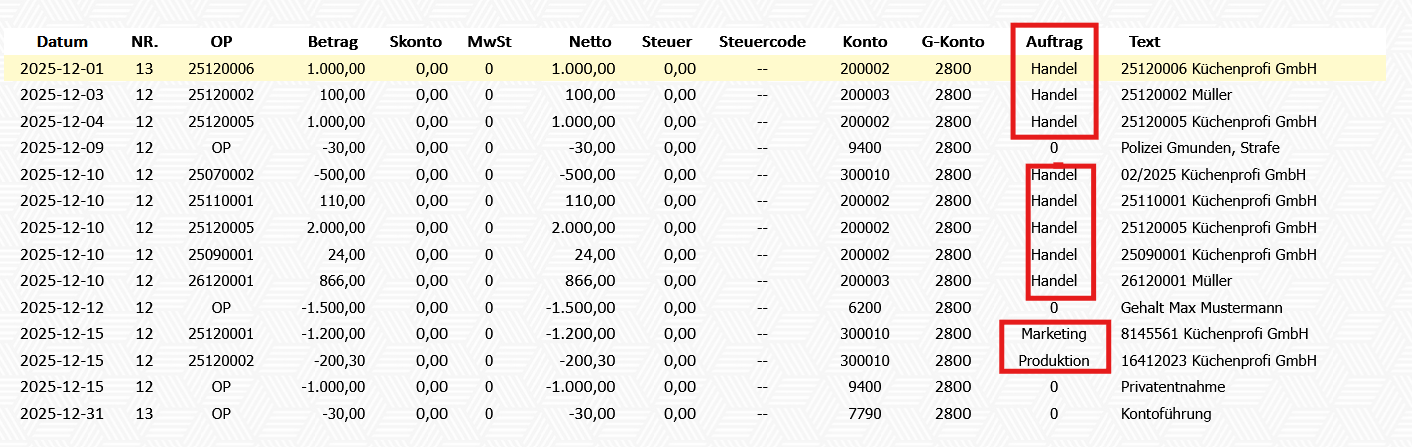Select the Text column header
This screenshot has height=447, width=1412.
pos(1144,42)
